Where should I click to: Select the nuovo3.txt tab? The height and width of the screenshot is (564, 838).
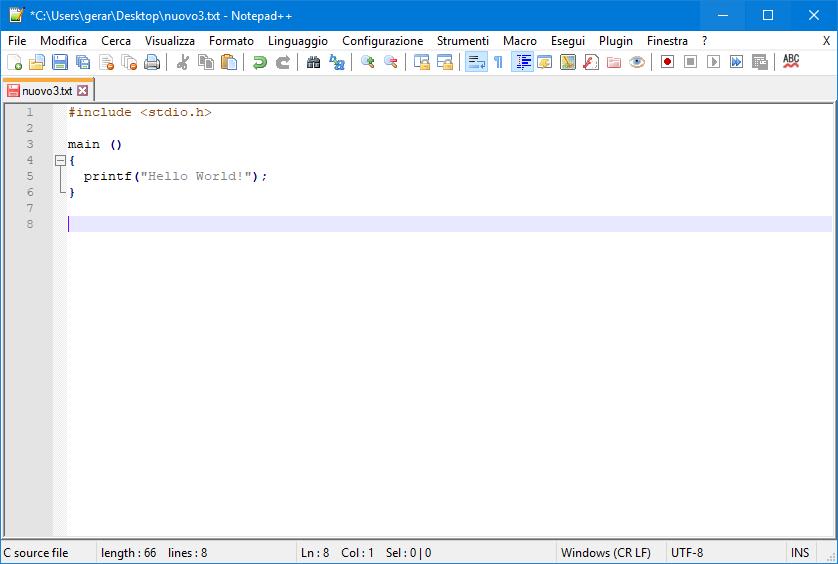(47, 90)
